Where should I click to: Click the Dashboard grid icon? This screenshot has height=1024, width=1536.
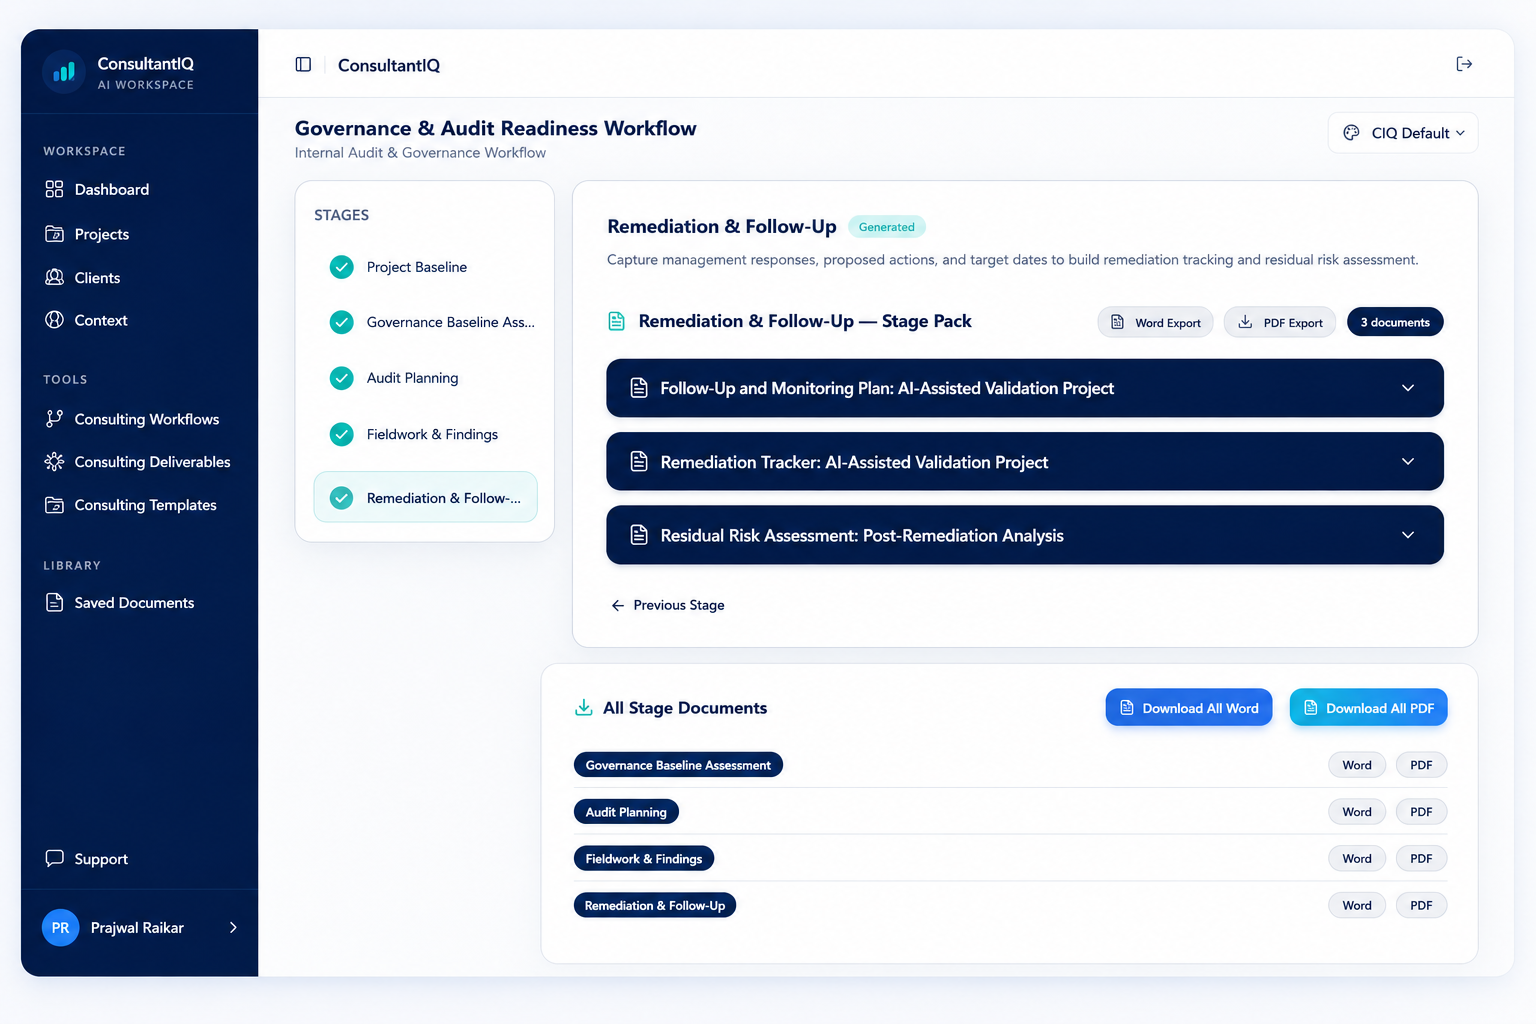[x=54, y=189]
